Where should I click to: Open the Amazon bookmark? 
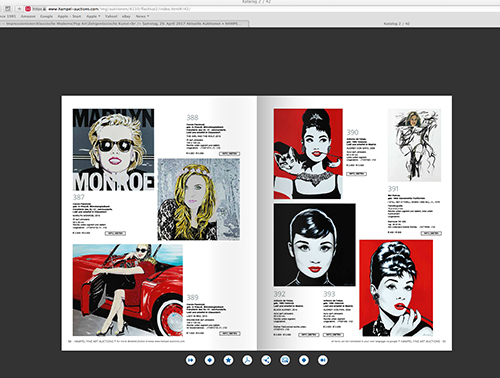28,16
